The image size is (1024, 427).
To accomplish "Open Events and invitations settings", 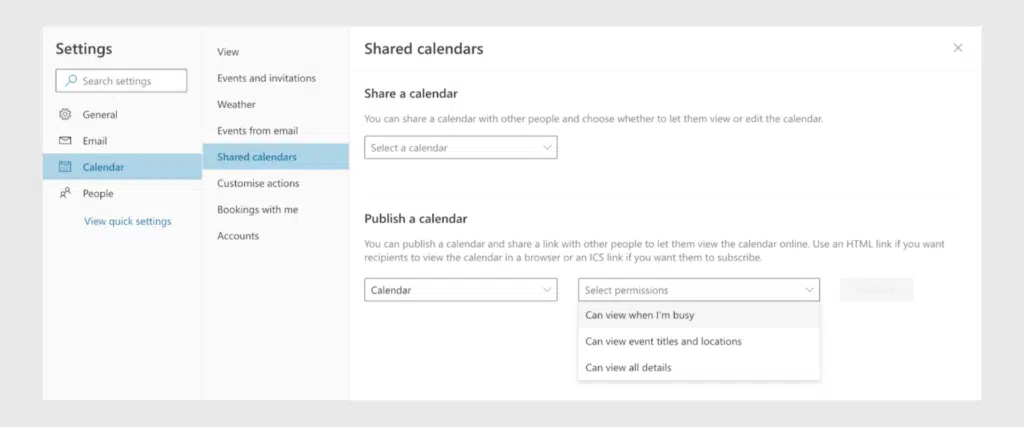I will [266, 78].
